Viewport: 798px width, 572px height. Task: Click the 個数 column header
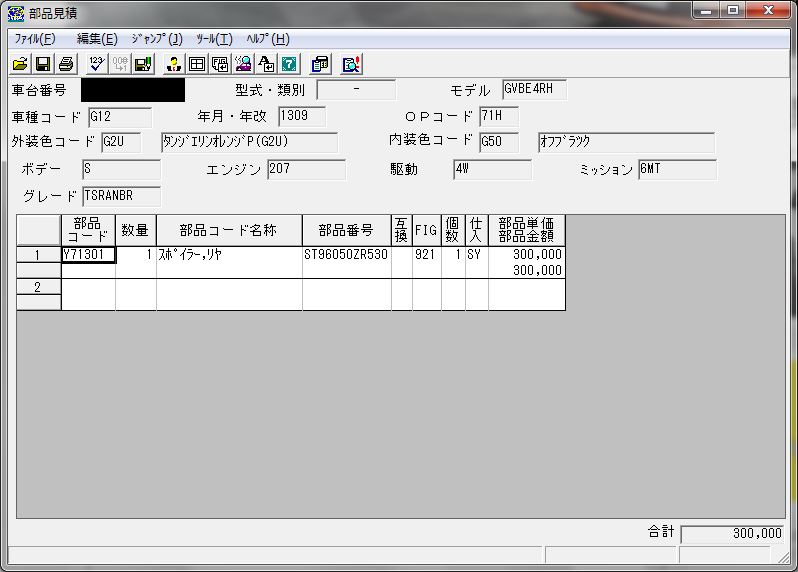pyautogui.click(x=453, y=230)
